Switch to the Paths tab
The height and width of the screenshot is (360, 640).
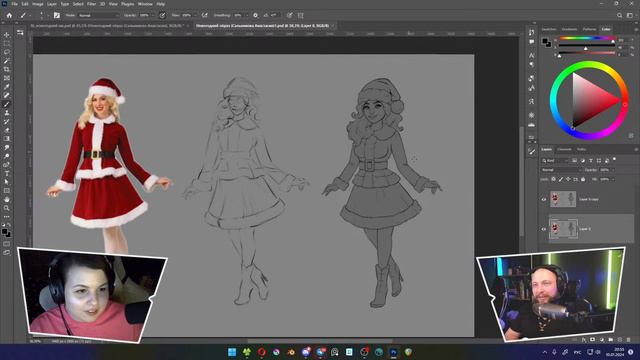pos(582,149)
